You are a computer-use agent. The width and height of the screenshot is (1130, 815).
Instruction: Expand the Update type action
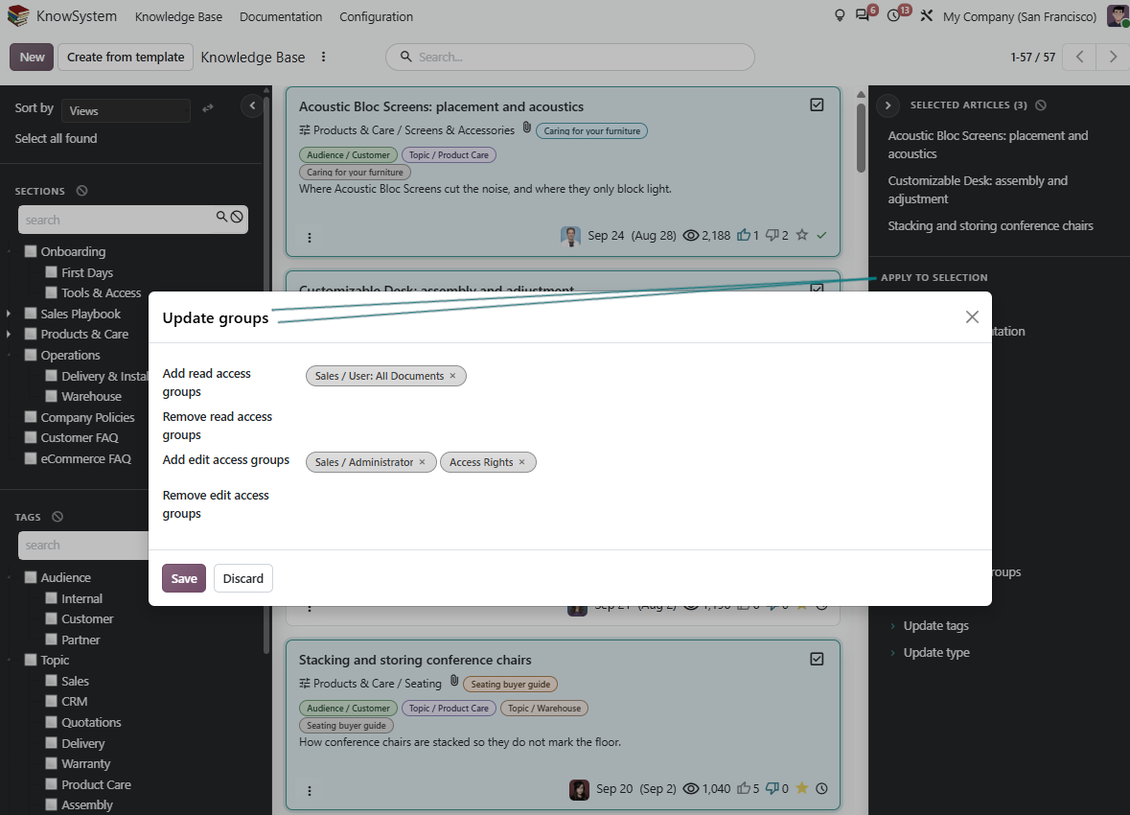point(936,652)
